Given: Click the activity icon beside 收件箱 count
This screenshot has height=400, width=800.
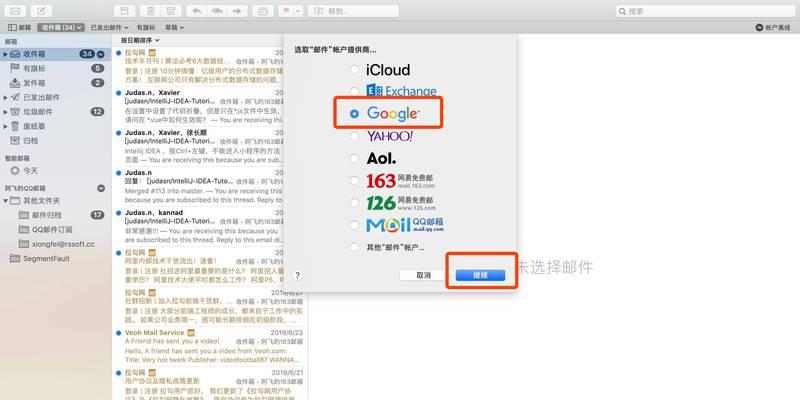Looking at the screenshot, I should pyautogui.click(x=101, y=54).
